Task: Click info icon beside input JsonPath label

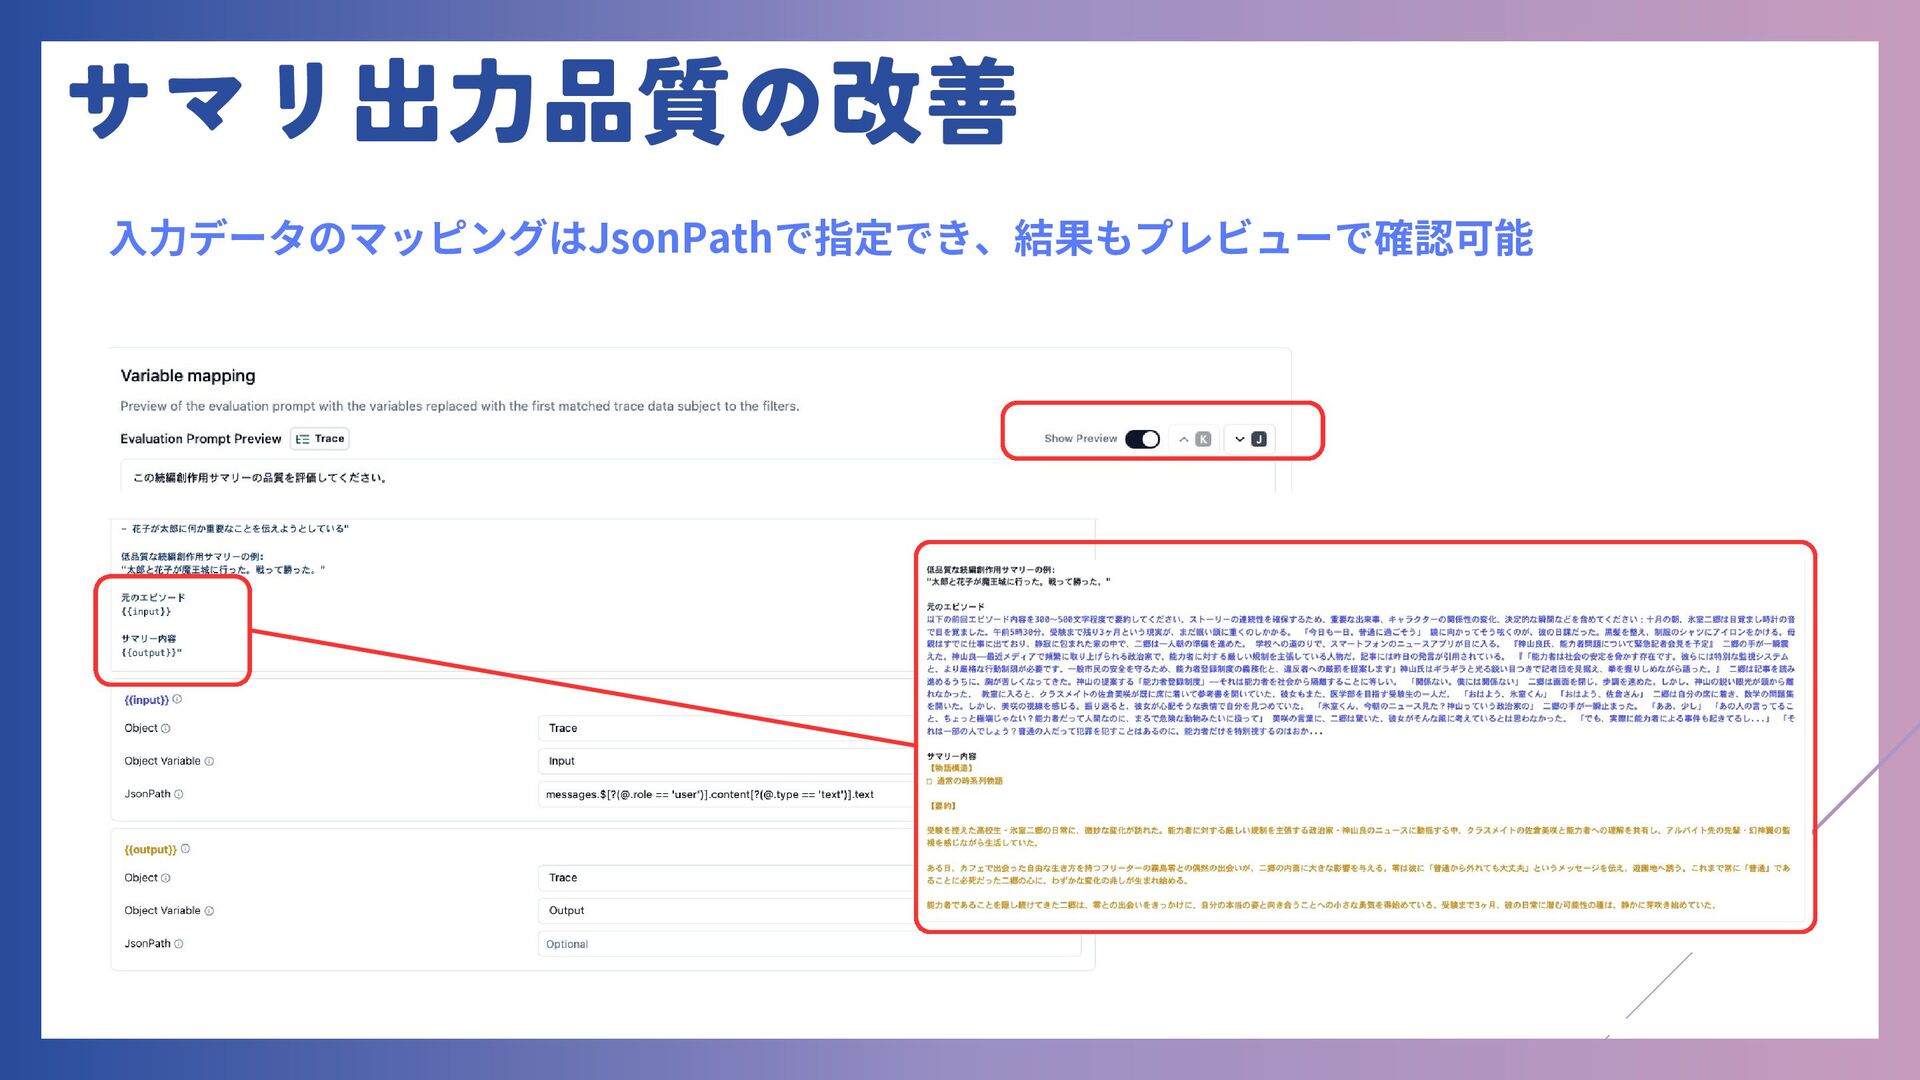Action: pyautogui.click(x=179, y=795)
